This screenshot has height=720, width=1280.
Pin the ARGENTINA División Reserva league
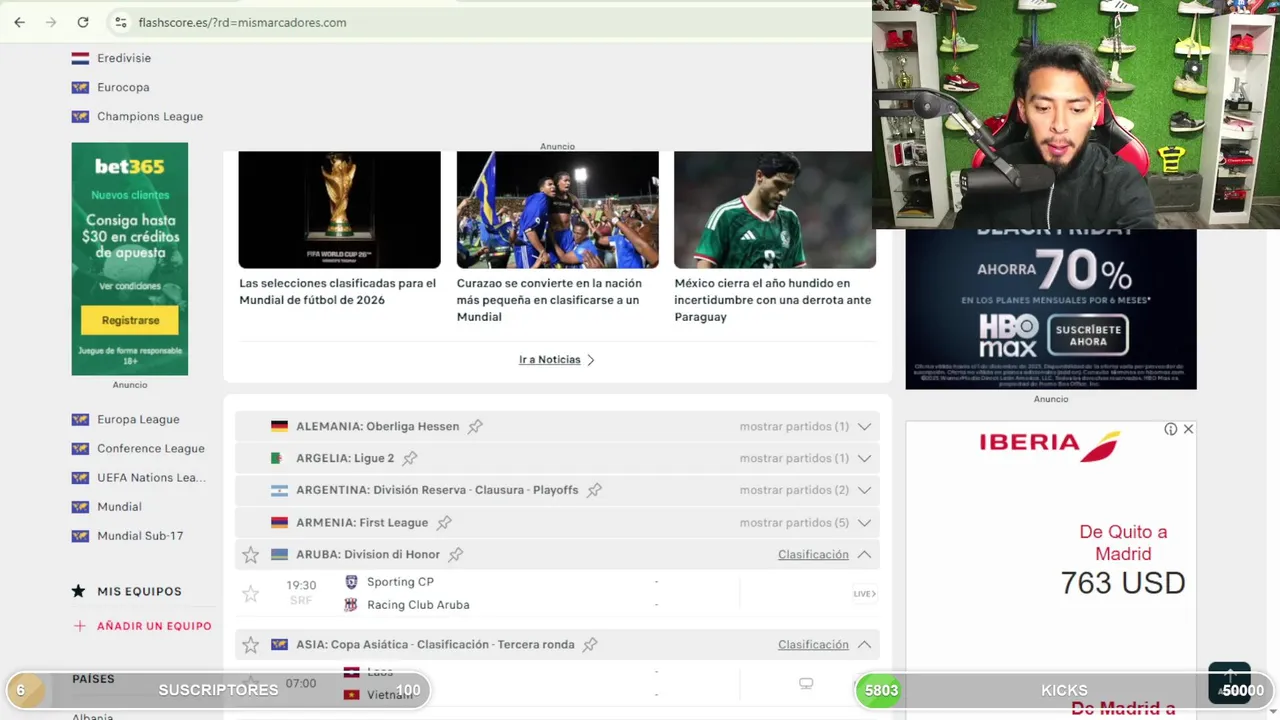pos(594,490)
